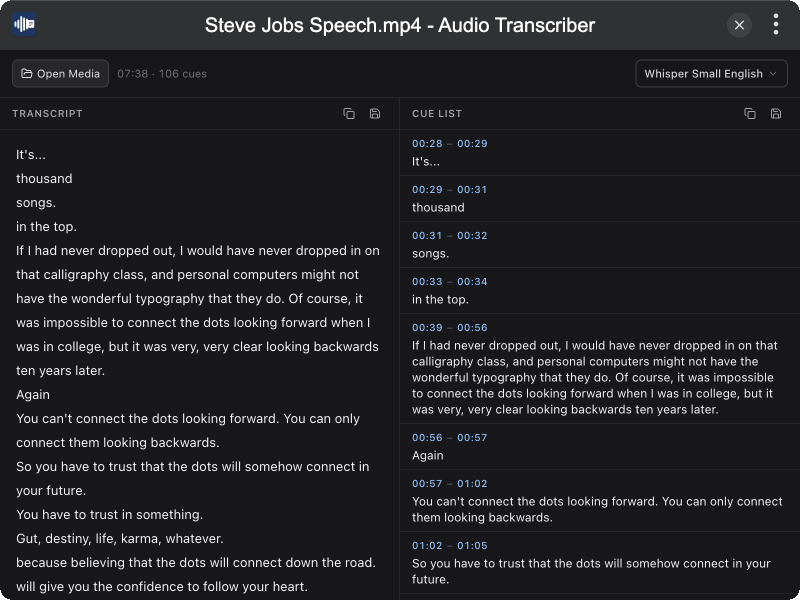Click the Open Media button
Viewport: 800px width, 600px height.
(60, 73)
